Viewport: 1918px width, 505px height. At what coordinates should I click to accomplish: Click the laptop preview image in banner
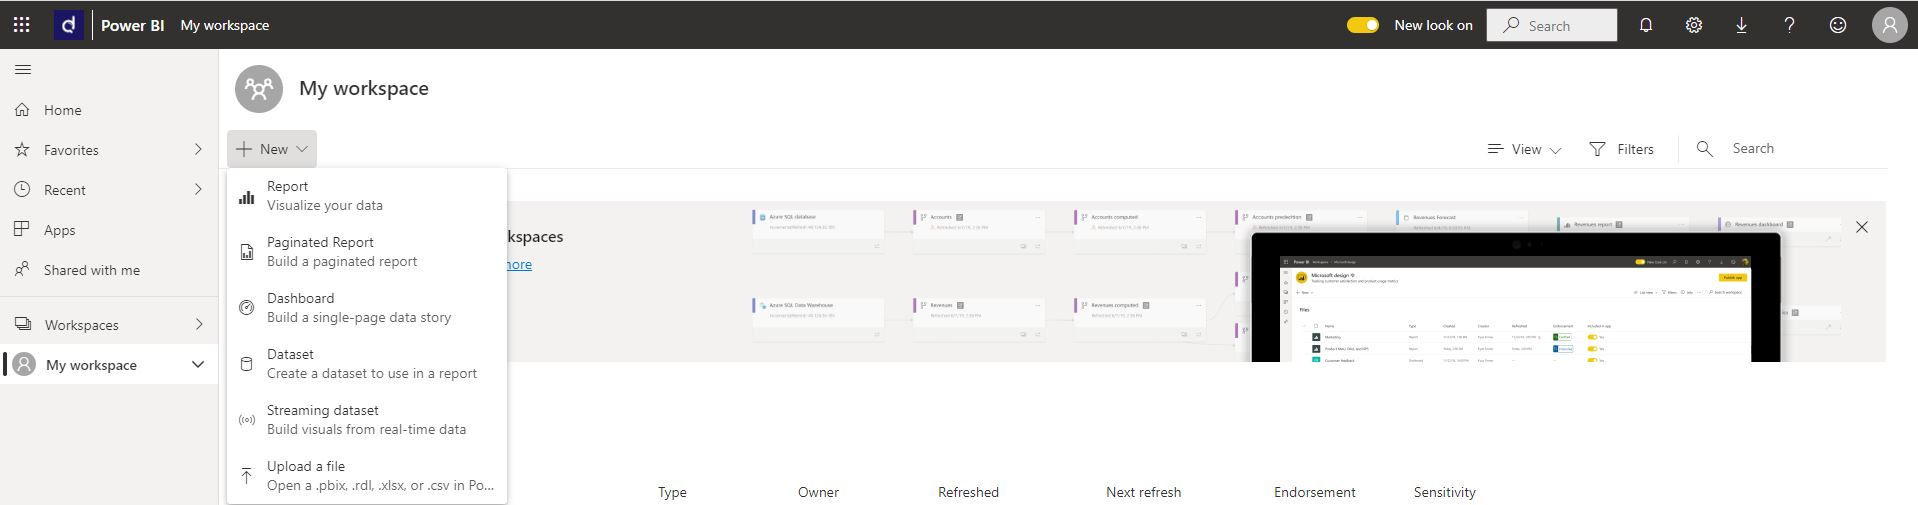1515,298
